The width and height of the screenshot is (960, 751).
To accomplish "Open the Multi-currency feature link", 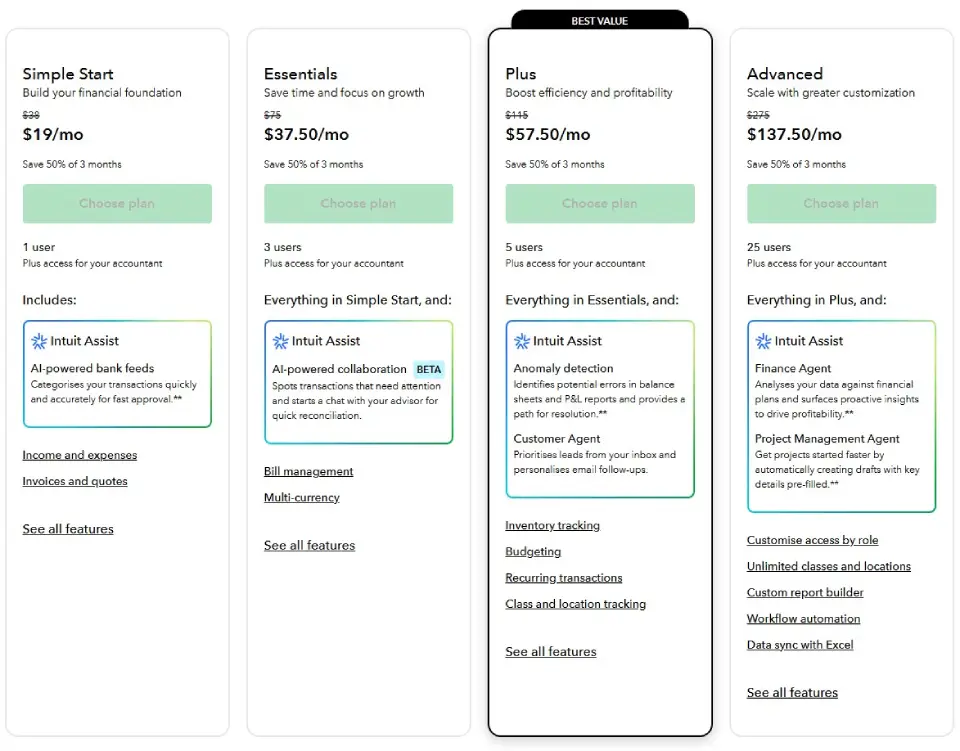I will [x=302, y=497].
